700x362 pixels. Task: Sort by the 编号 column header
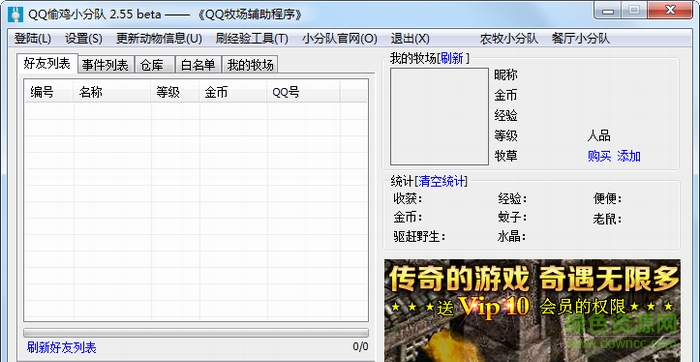(x=49, y=92)
